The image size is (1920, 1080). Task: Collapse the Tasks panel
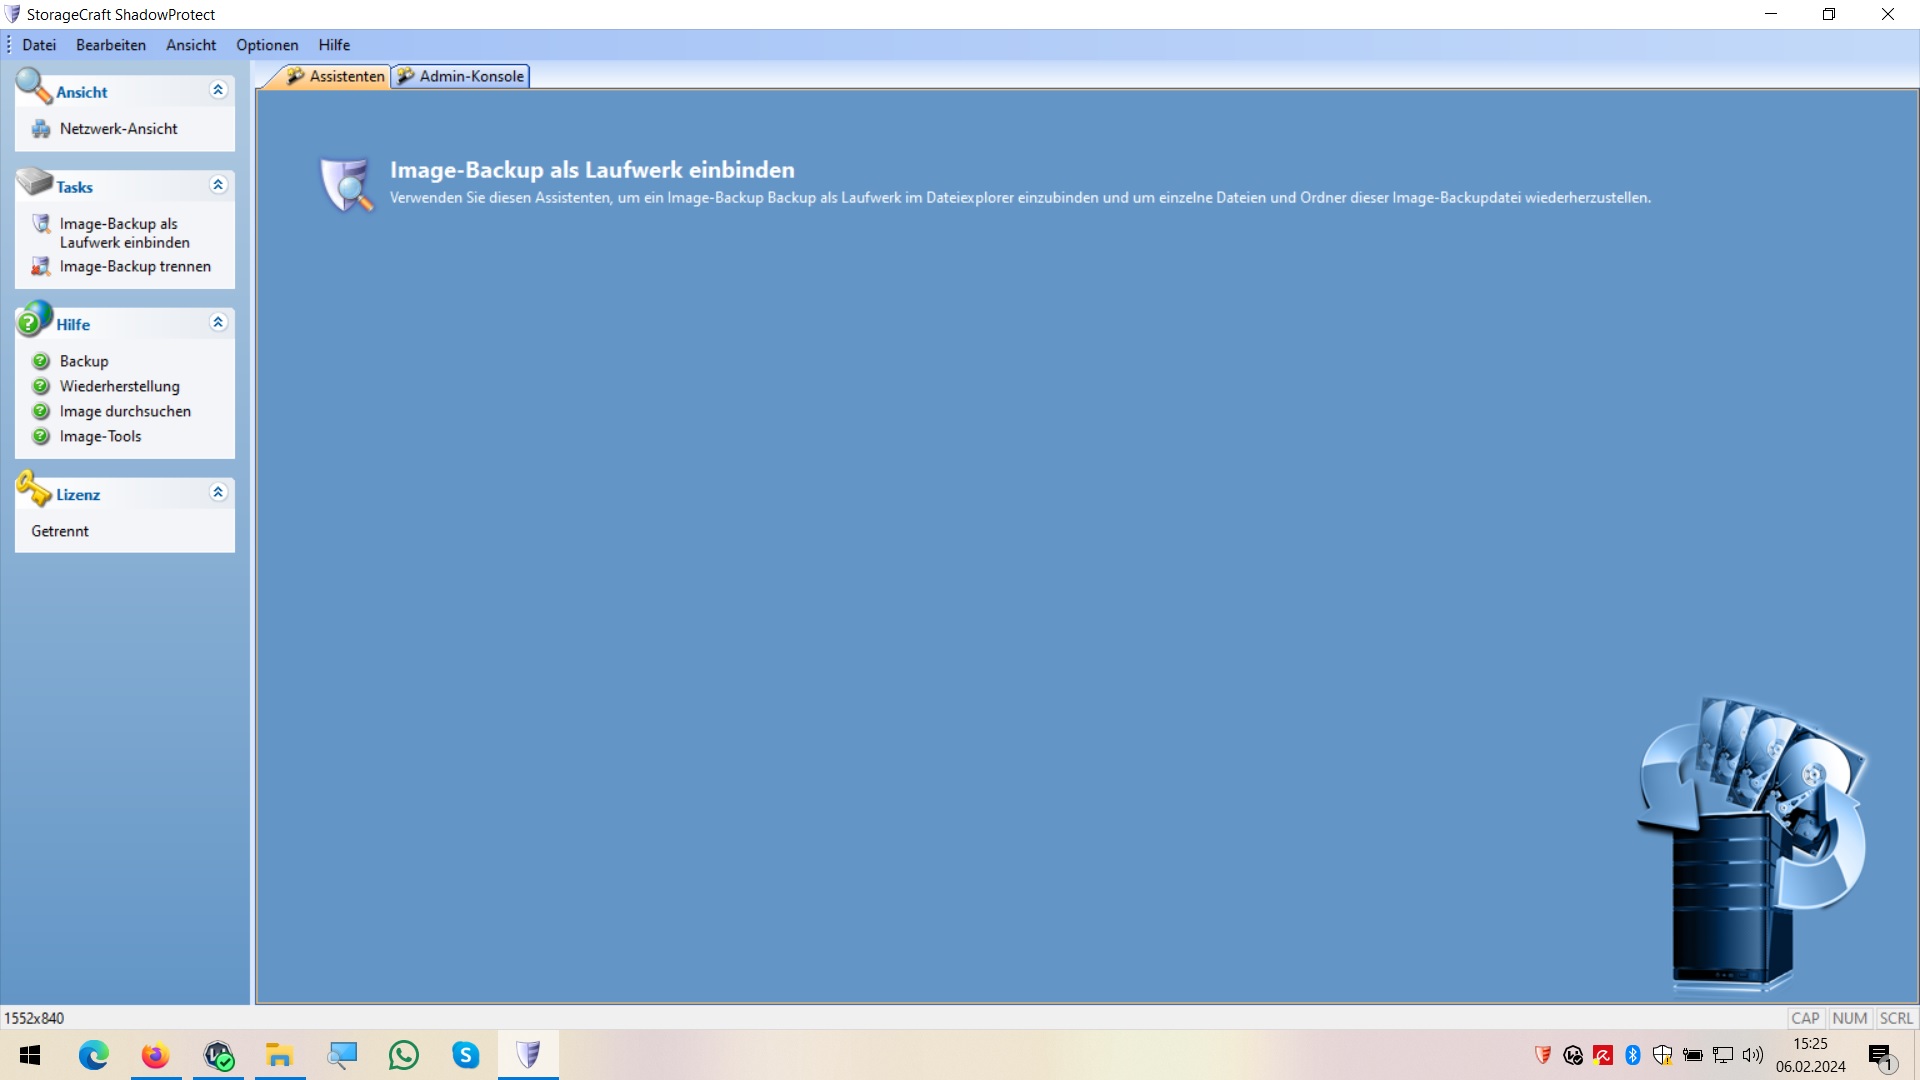[218, 185]
